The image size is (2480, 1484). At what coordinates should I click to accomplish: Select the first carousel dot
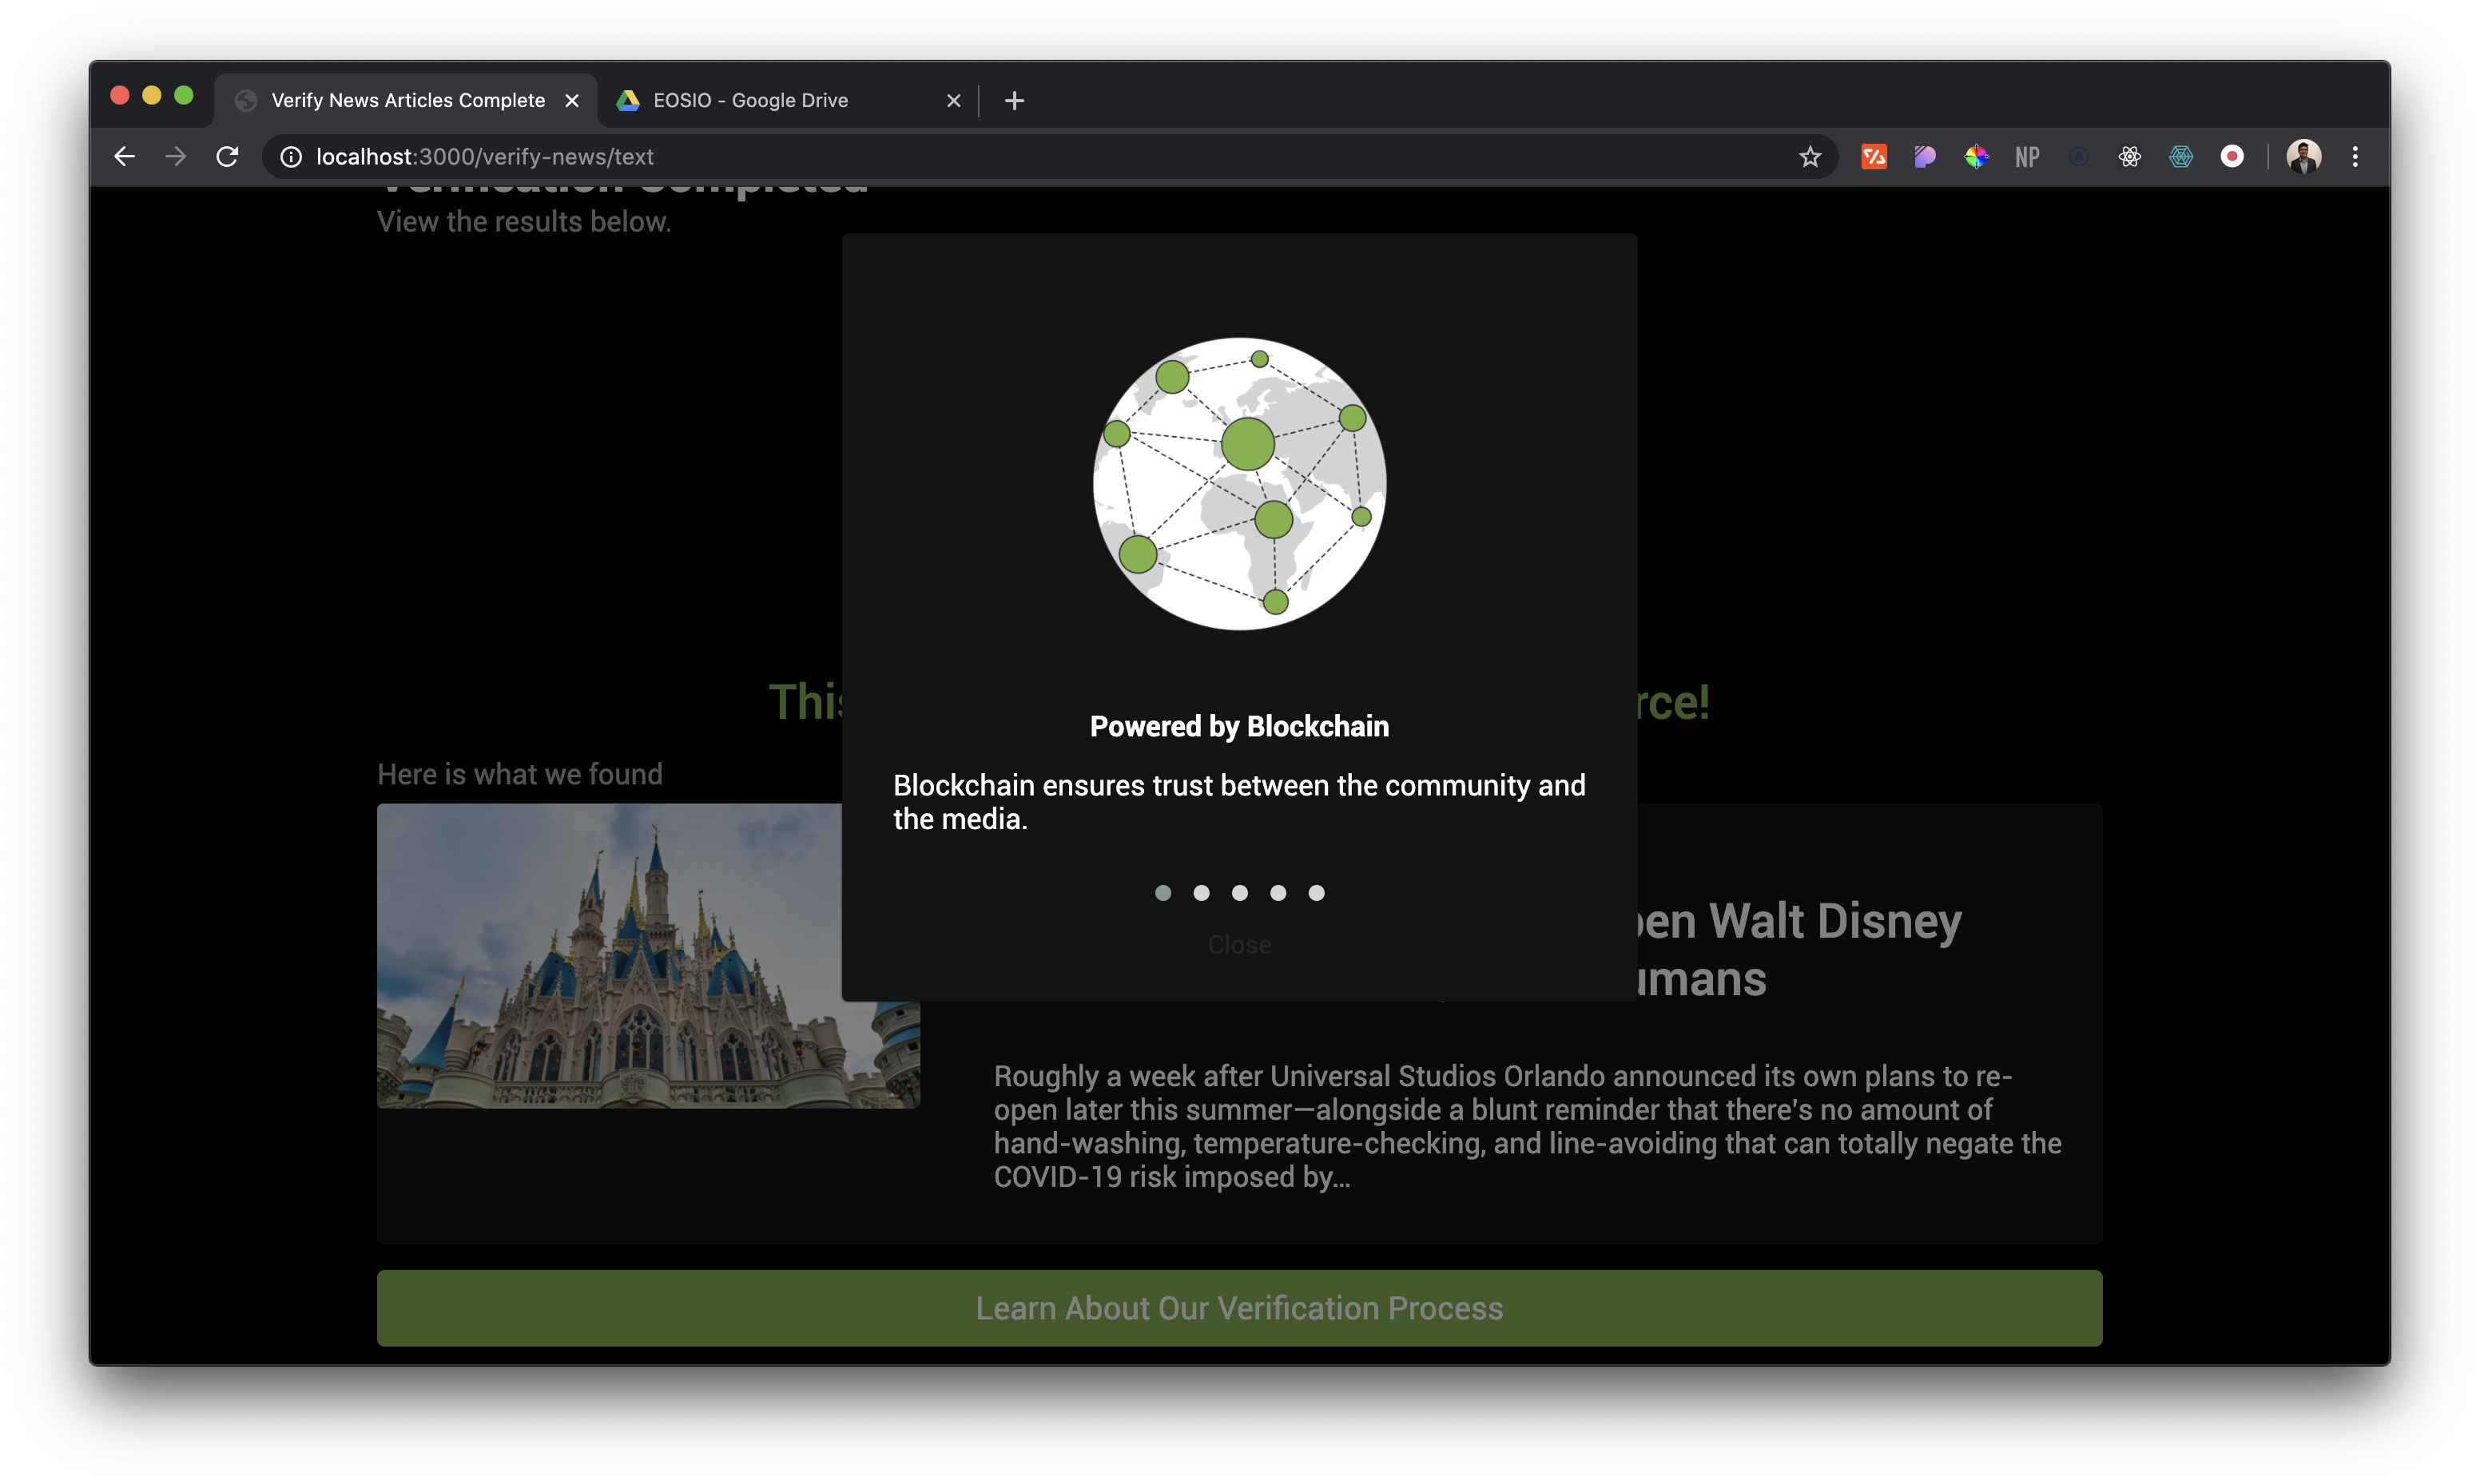click(1163, 893)
